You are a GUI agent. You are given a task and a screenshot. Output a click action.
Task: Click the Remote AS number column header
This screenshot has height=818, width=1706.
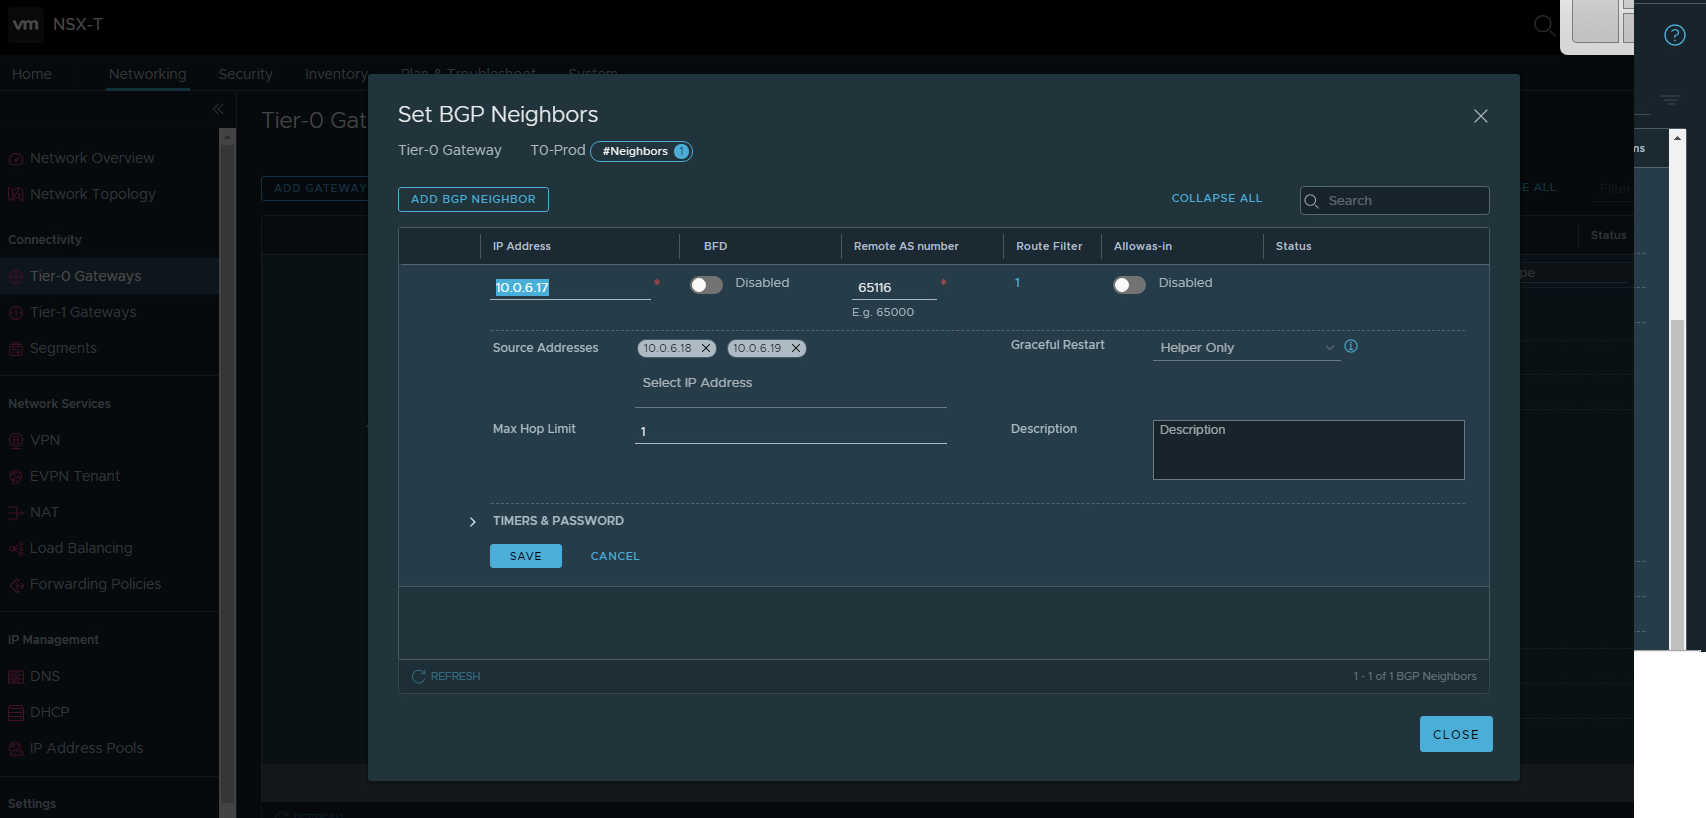tap(906, 246)
